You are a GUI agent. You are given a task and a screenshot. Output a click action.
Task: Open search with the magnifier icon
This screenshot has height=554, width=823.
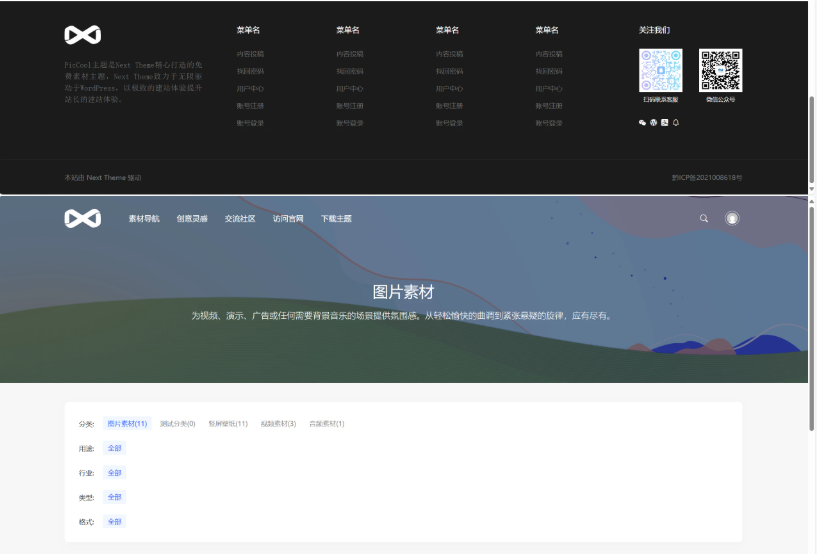pyautogui.click(x=704, y=218)
